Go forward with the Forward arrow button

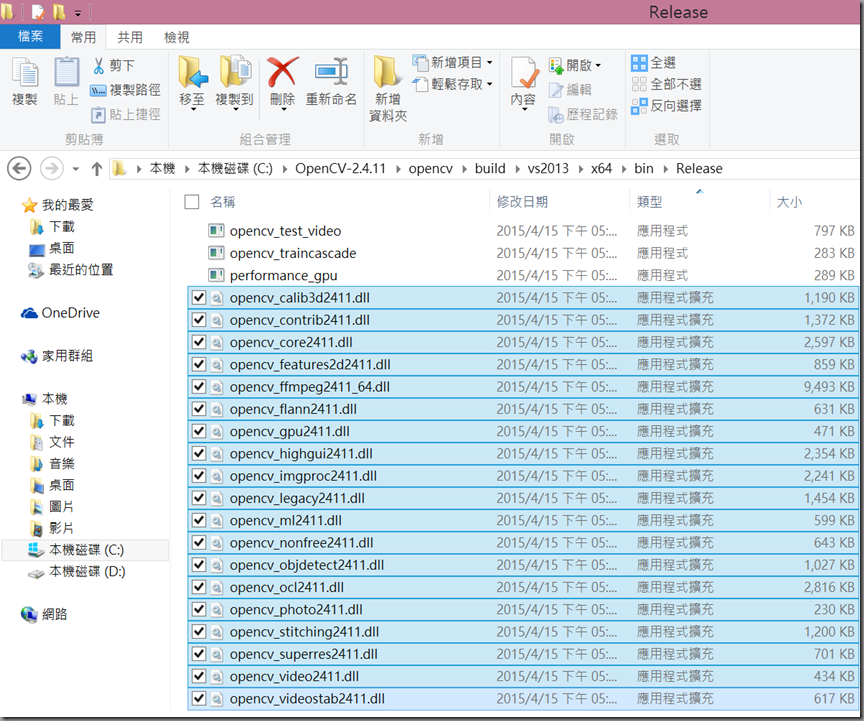tap(51, 168)
